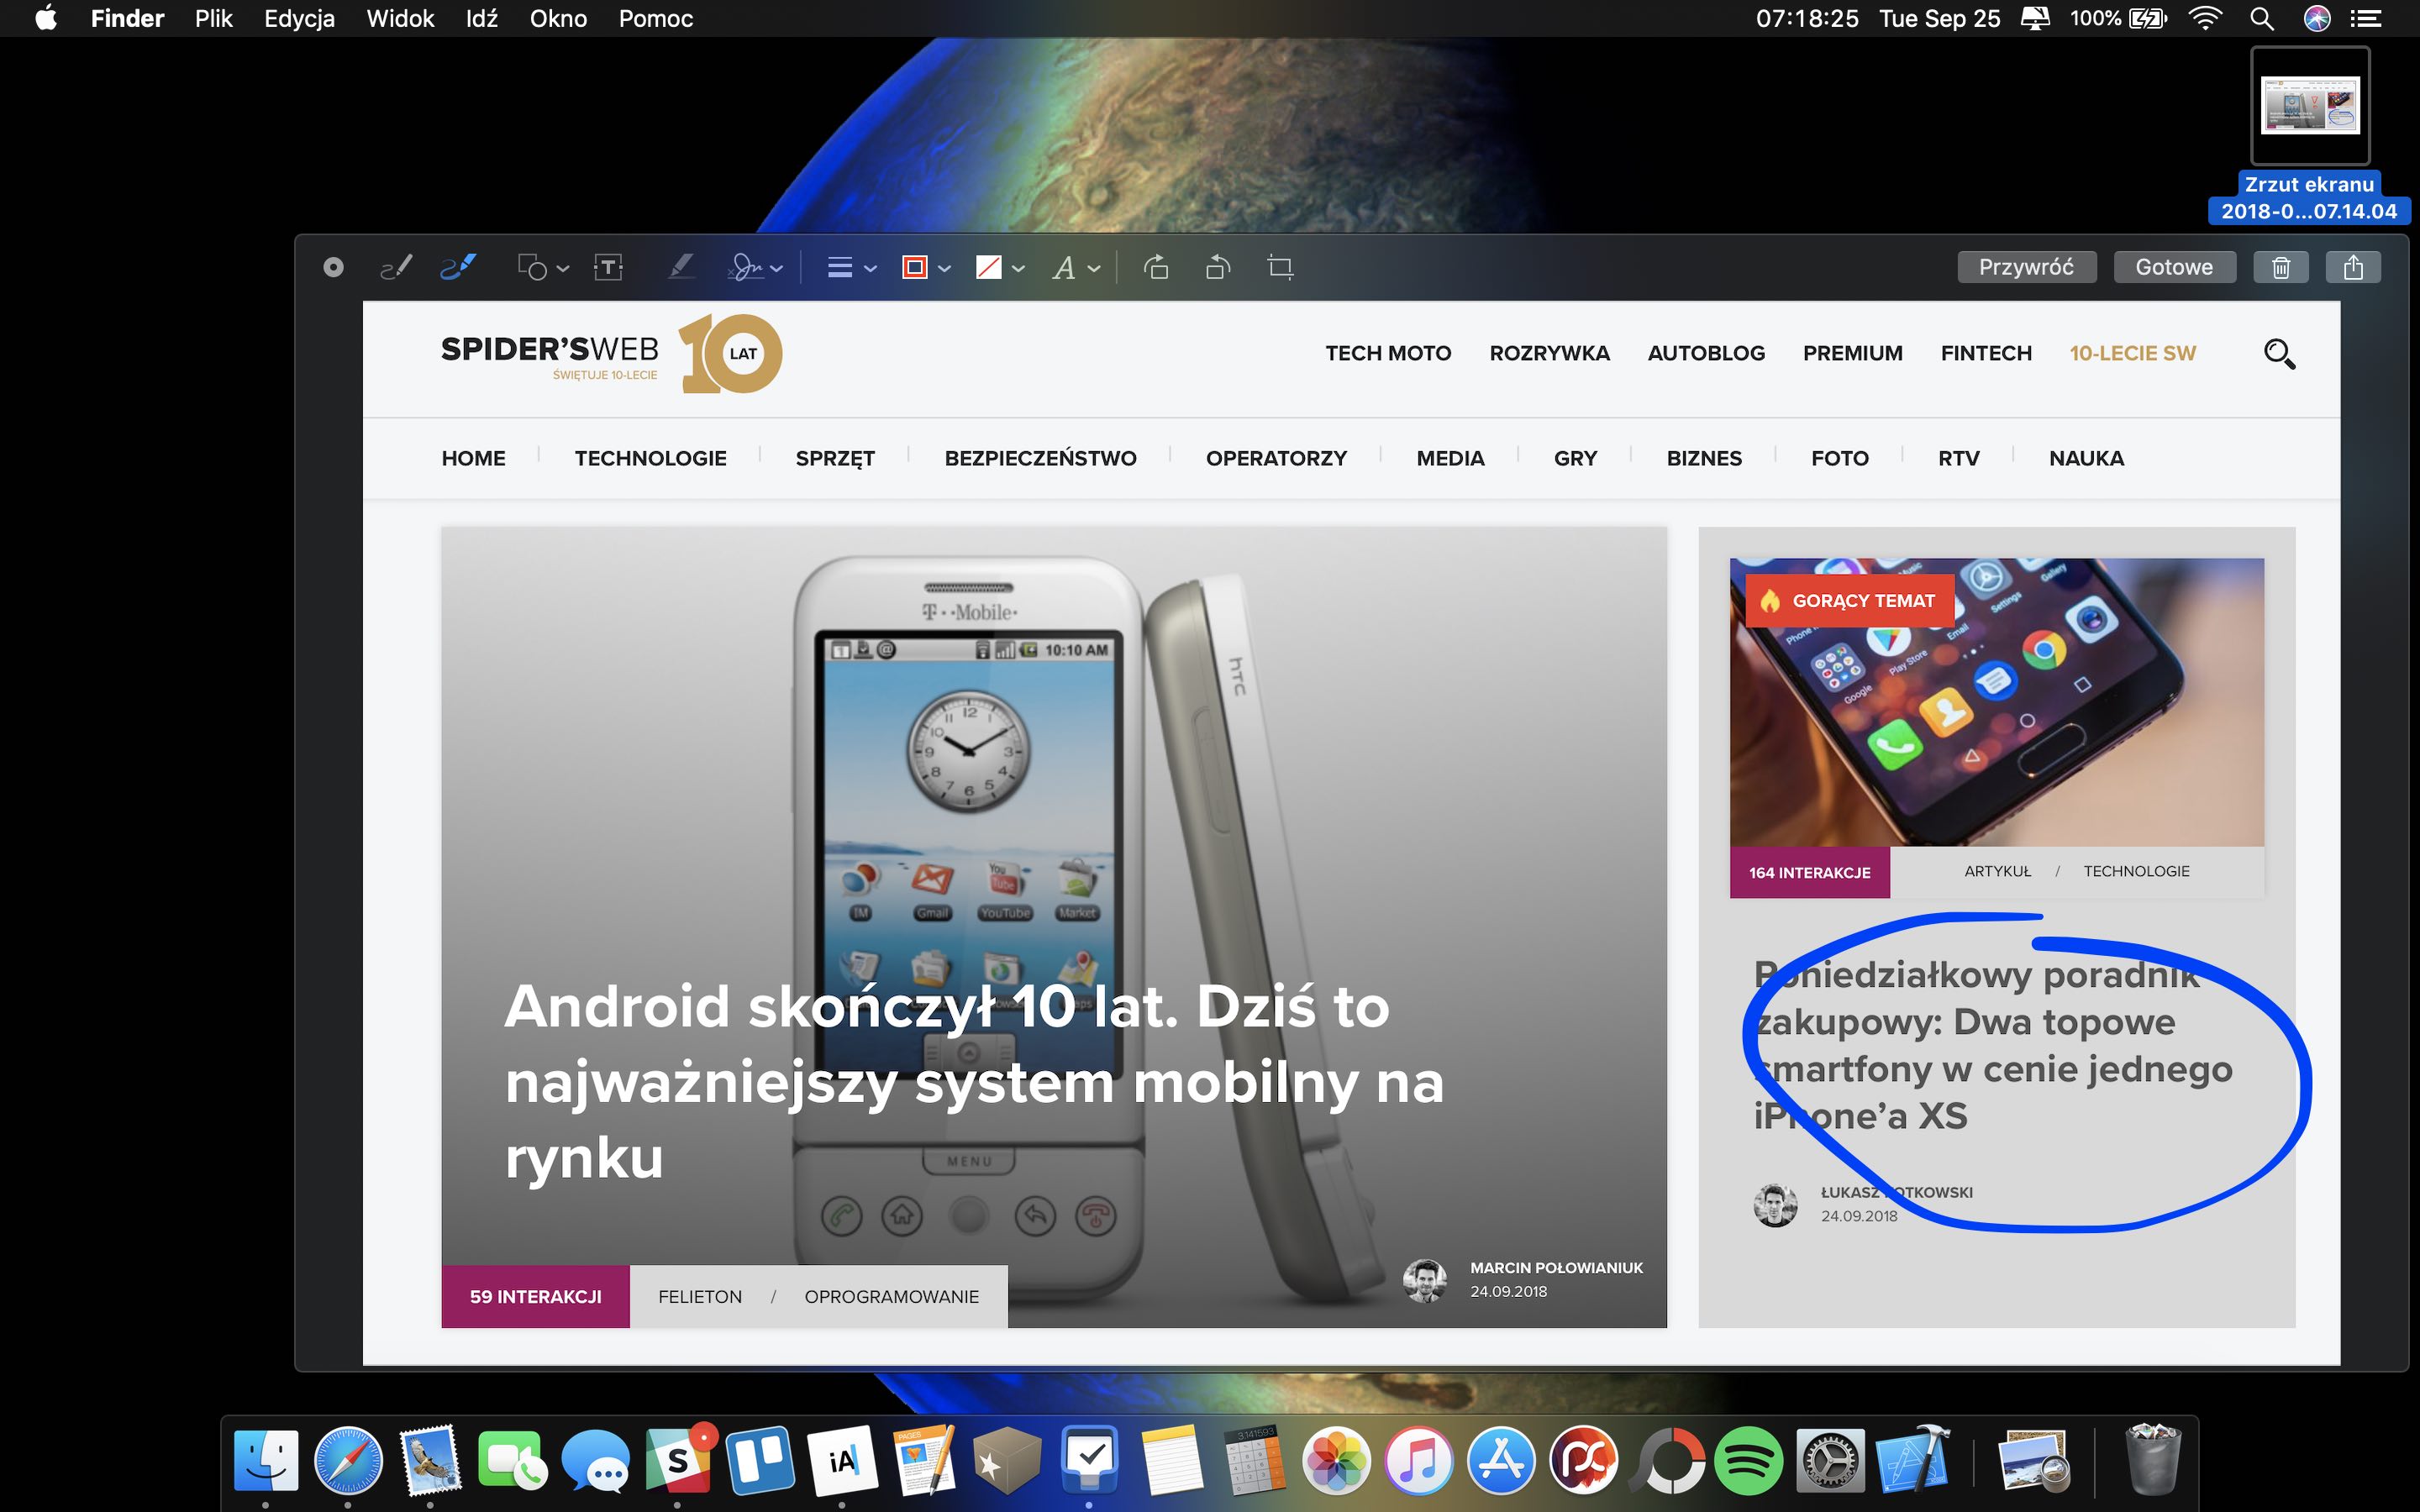Open Finder from the Dock
Image resolution: width=2420 pixels, height=1512 pixels.
pos(266,1460)
